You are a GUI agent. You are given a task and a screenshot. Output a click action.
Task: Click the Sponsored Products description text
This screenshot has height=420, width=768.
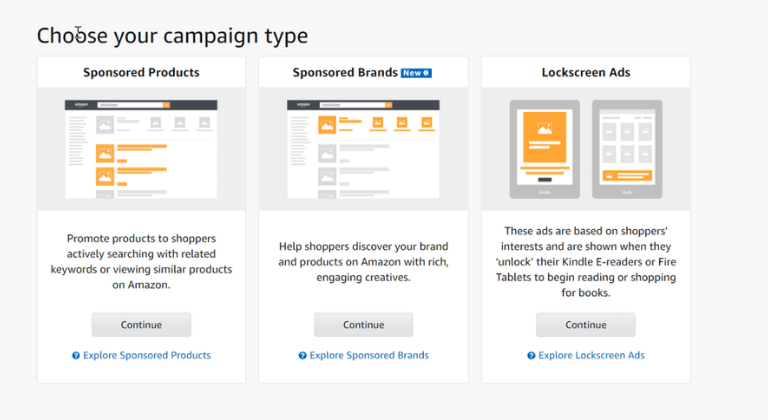point(141,262)
